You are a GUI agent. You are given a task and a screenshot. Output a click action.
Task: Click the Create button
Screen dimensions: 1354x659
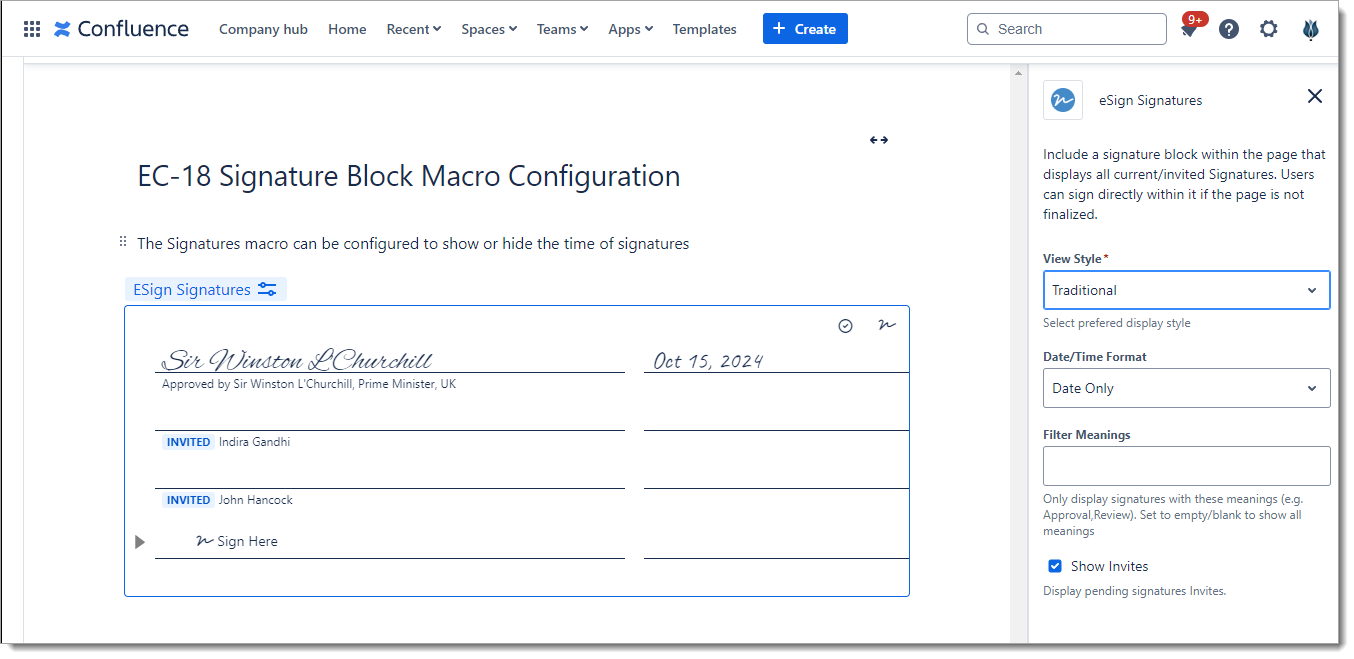tap(805, 29)
